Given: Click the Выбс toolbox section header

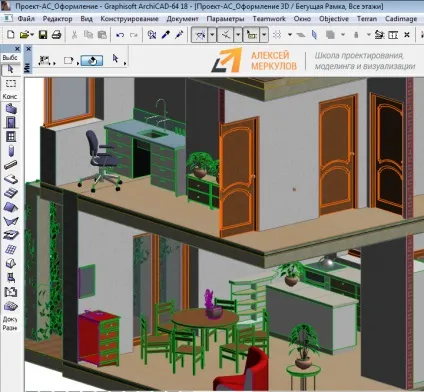Looking at the screenshot, I should pos(10,58).
